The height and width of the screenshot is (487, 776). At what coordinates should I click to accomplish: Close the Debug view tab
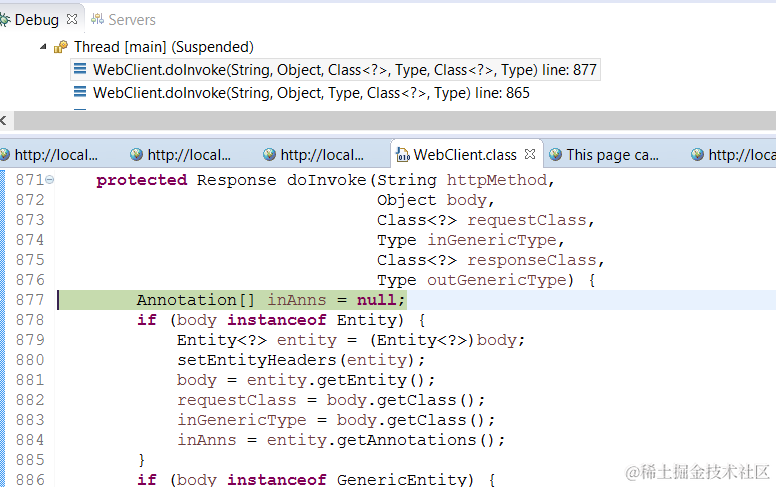(72, 19)
